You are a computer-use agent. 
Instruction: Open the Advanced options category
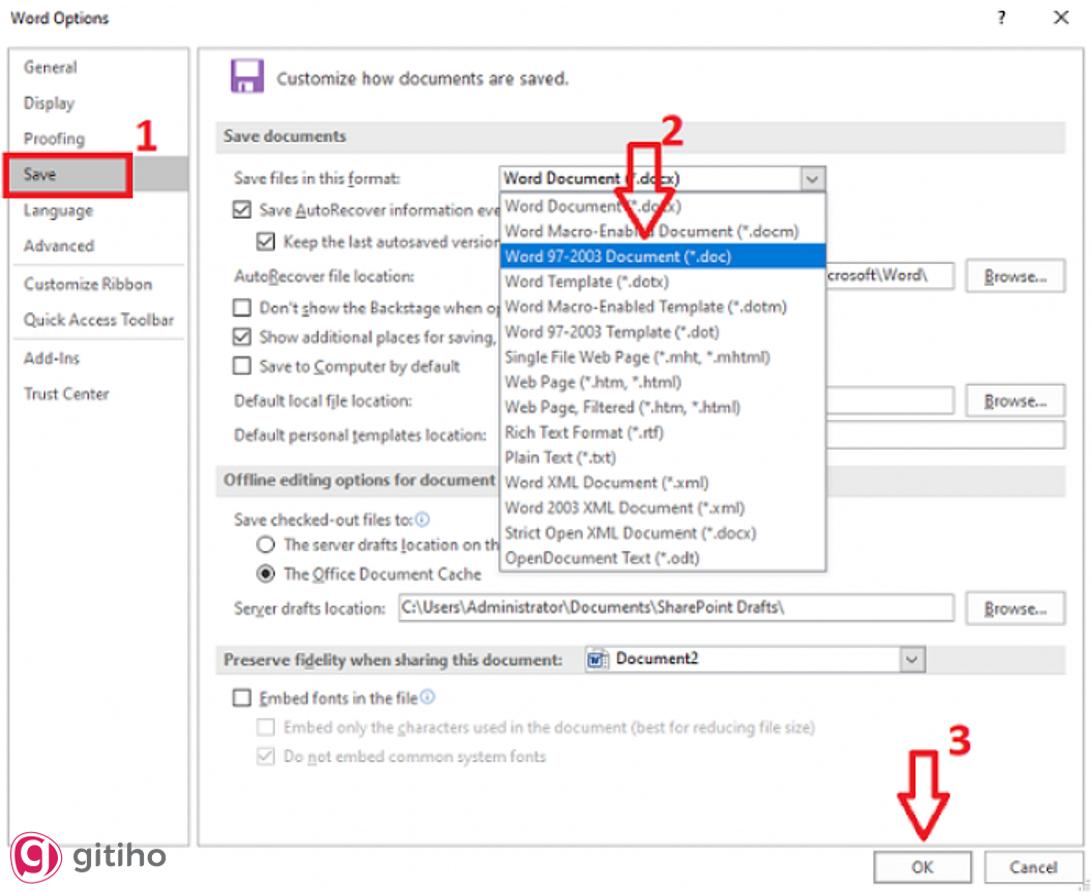click(98, 245)
